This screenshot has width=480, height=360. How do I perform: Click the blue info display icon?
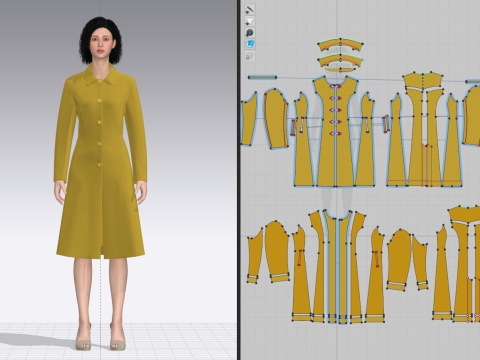(250, 33)
